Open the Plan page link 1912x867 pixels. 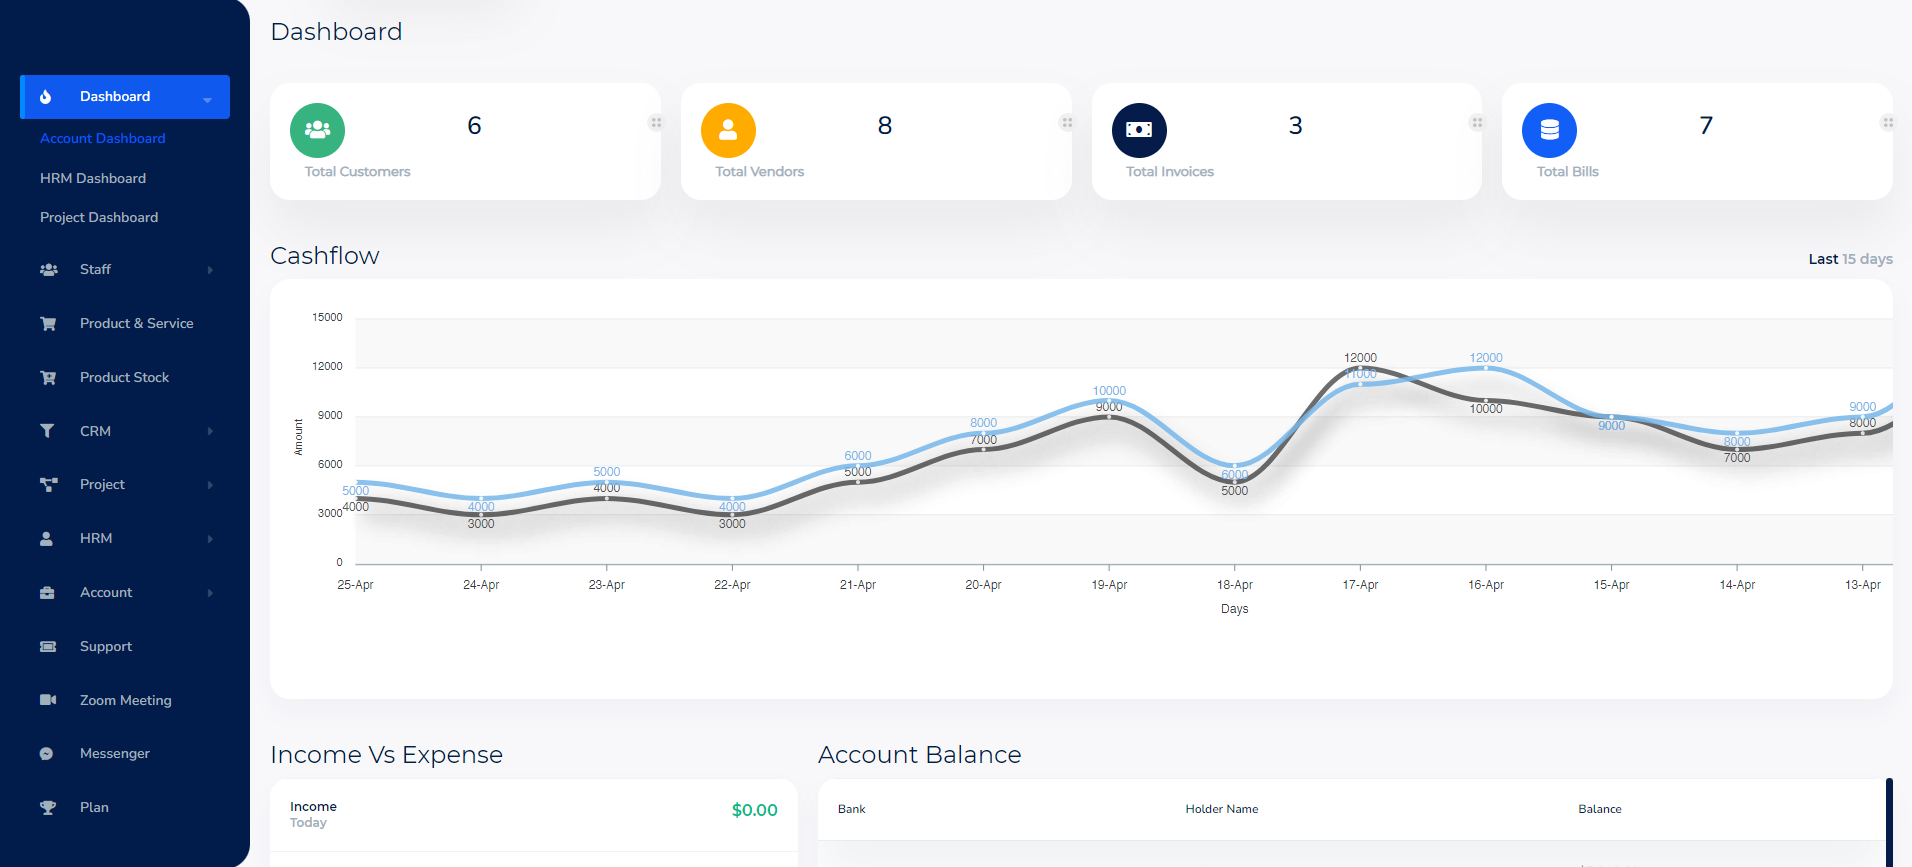click(x=94, y=807)
